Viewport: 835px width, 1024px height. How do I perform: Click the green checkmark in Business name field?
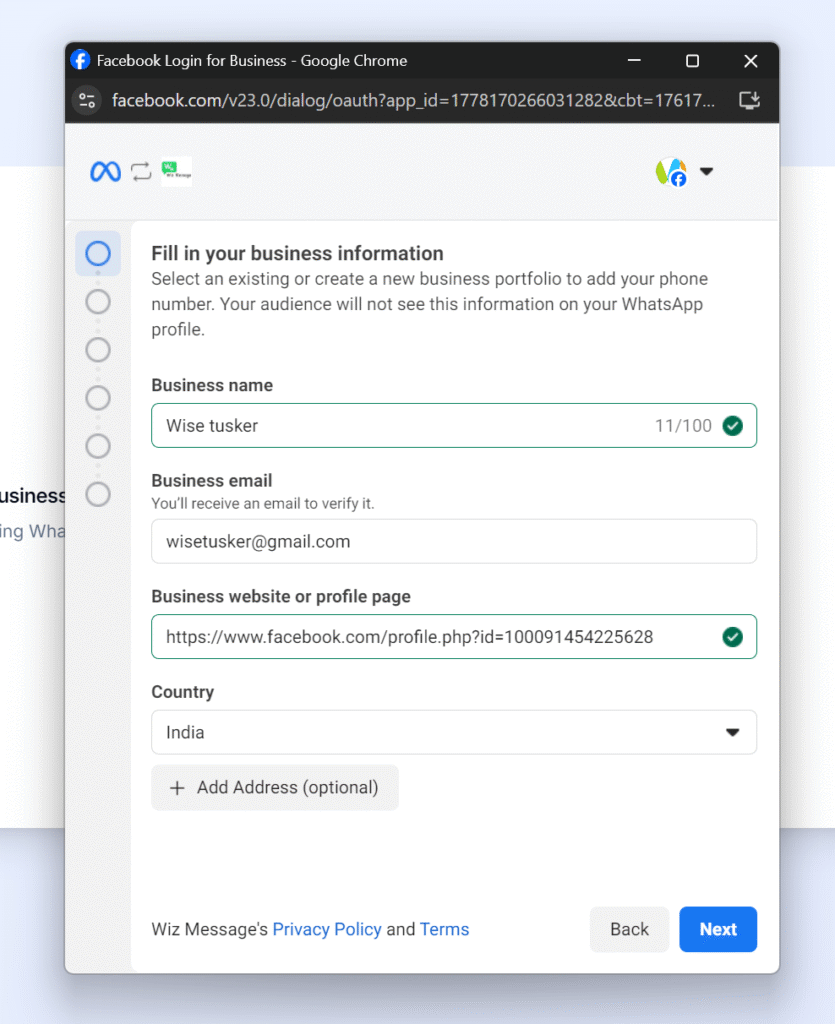point(733,426)
